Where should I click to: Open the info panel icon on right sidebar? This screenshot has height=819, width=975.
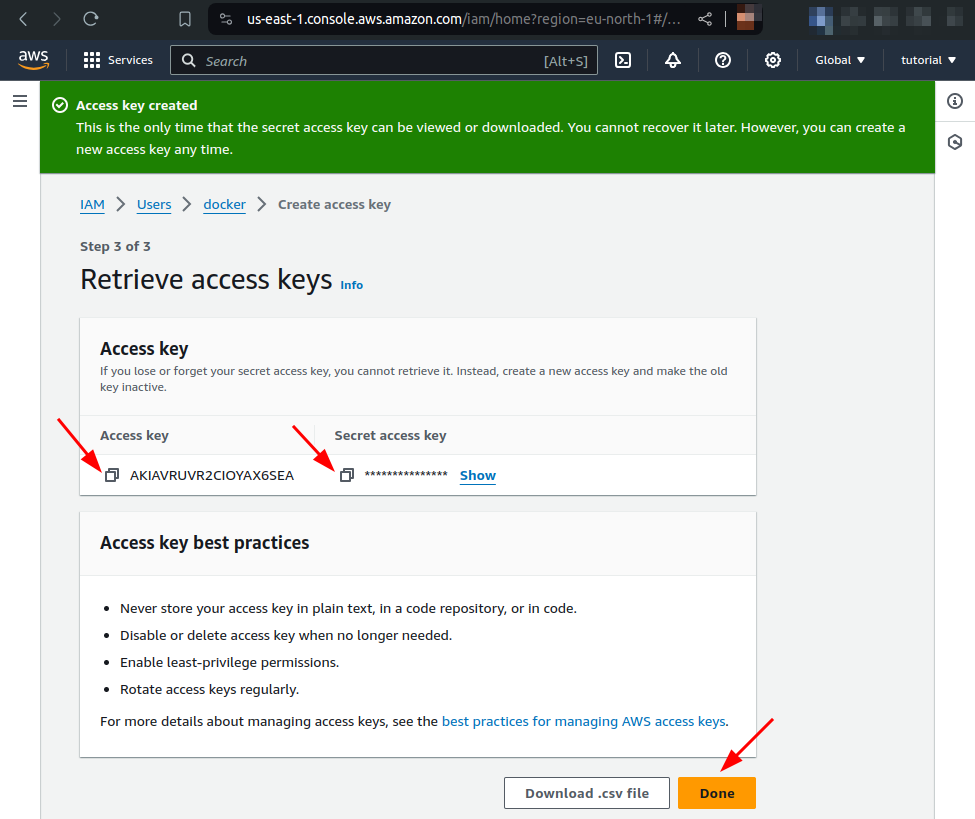coord(955,101)
